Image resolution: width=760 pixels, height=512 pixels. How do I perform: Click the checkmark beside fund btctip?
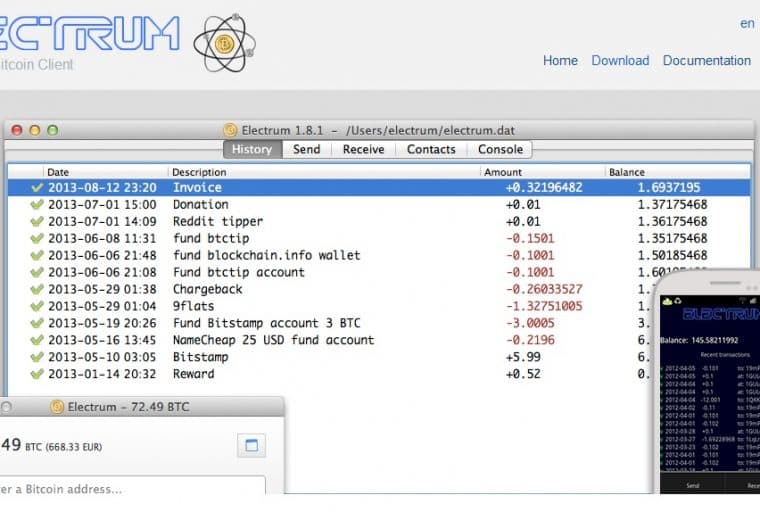(x=37, y=238)
